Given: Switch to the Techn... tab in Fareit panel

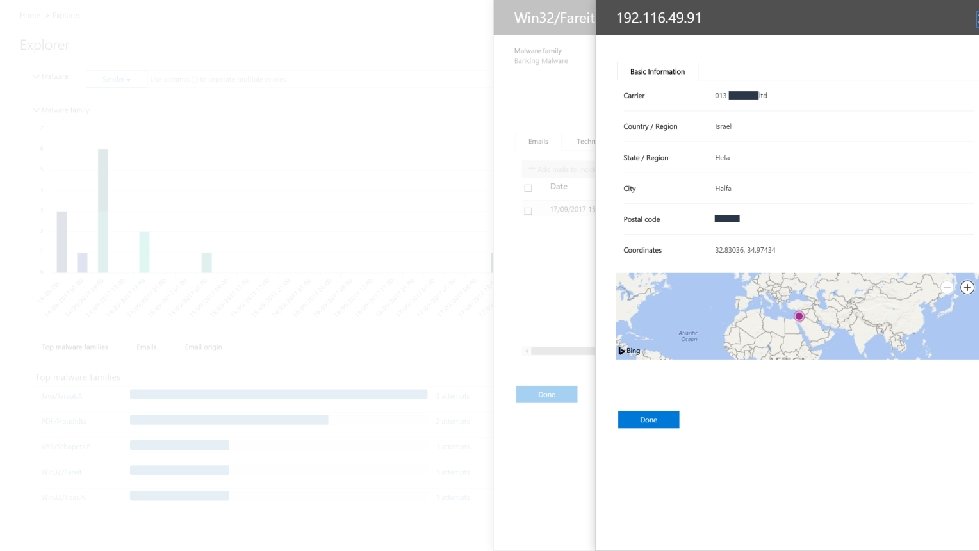Looking at the screenshot, I should [x=586, y=142].
